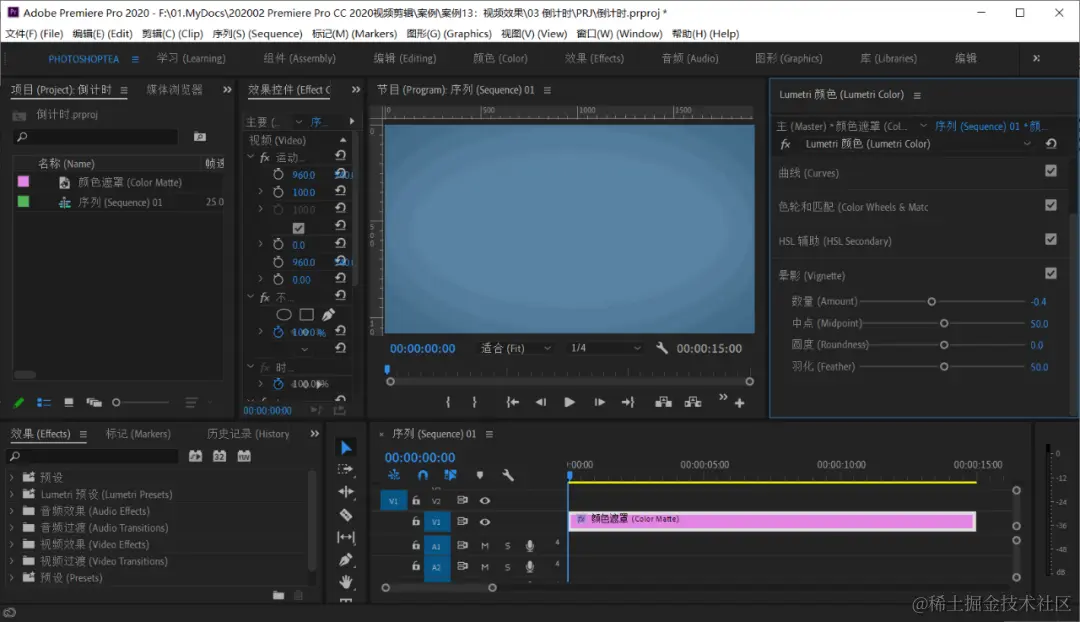Show hidden Project panel tabs chevron
This screenshot has width=1080, height=622.
click(227, 90)
